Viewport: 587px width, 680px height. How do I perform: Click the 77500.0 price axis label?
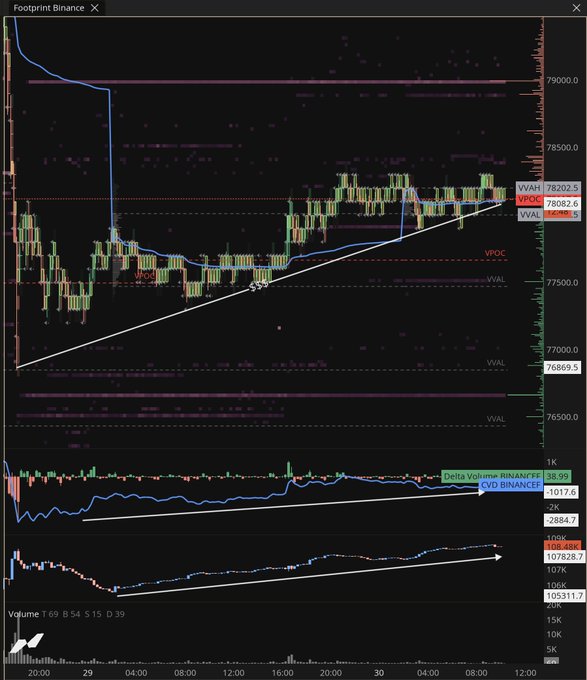click(562, 282)
